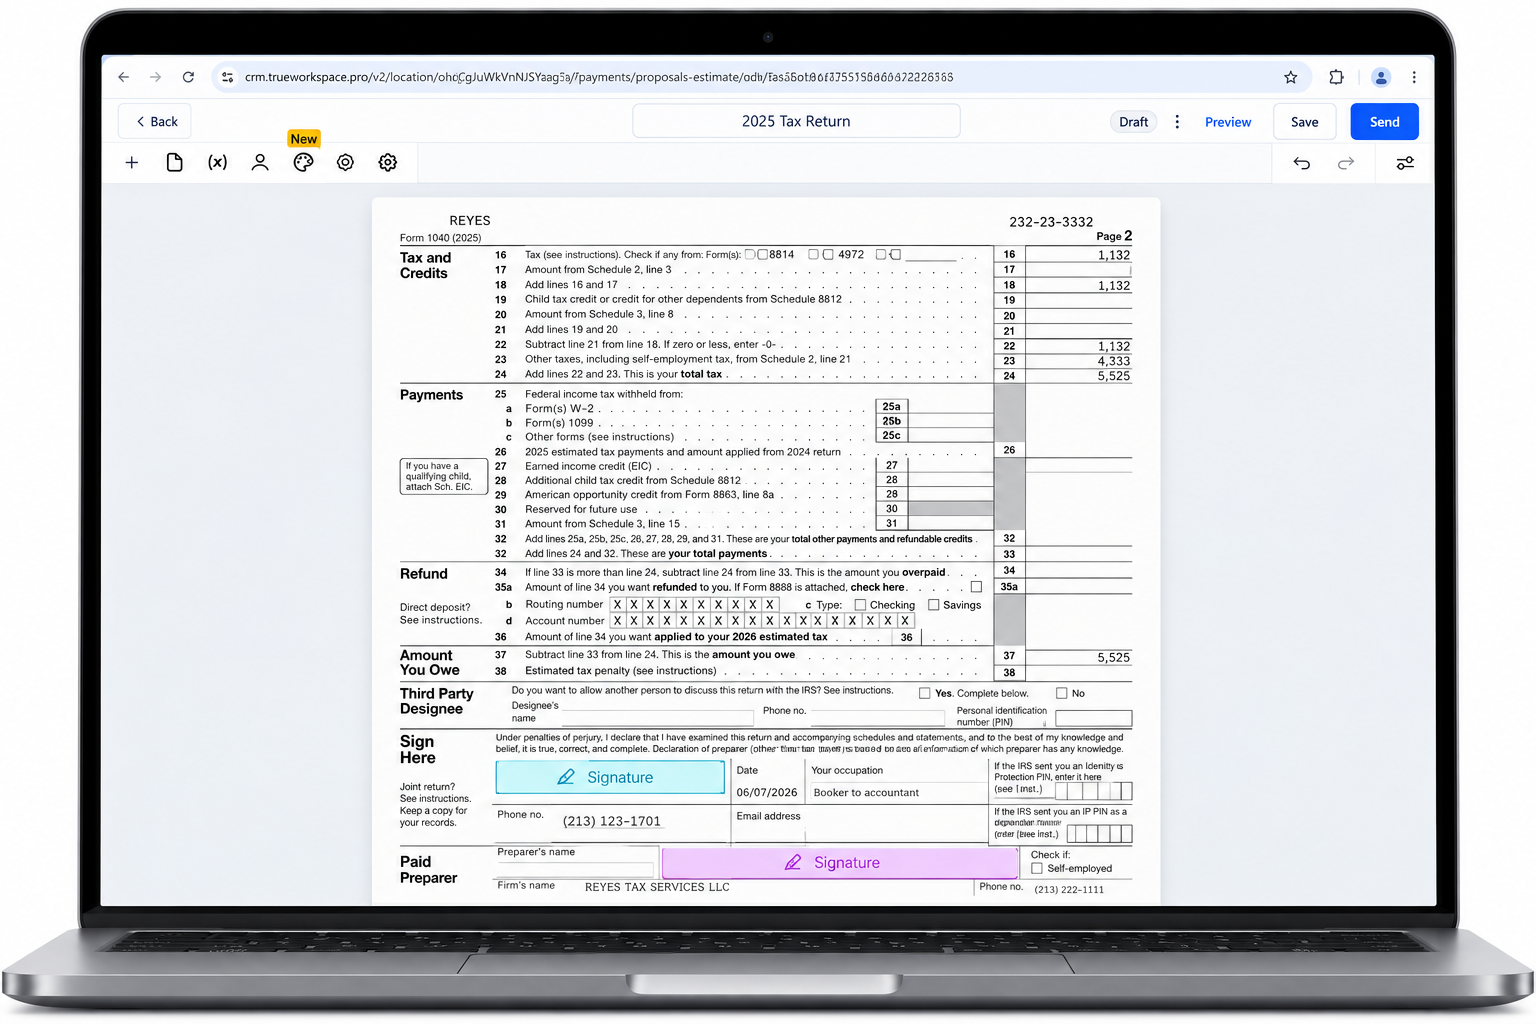Select phone number (213) 123-1701
Image resolution: width=1536 pixels, height=1024 pixels.
[x=612, y=821]
